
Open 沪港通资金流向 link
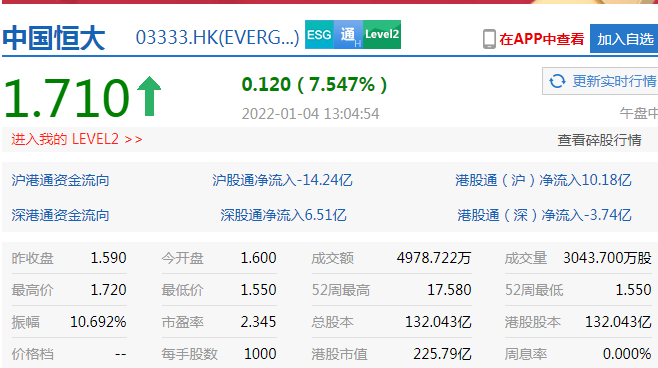pyautogui.click(x=60, y=180)
